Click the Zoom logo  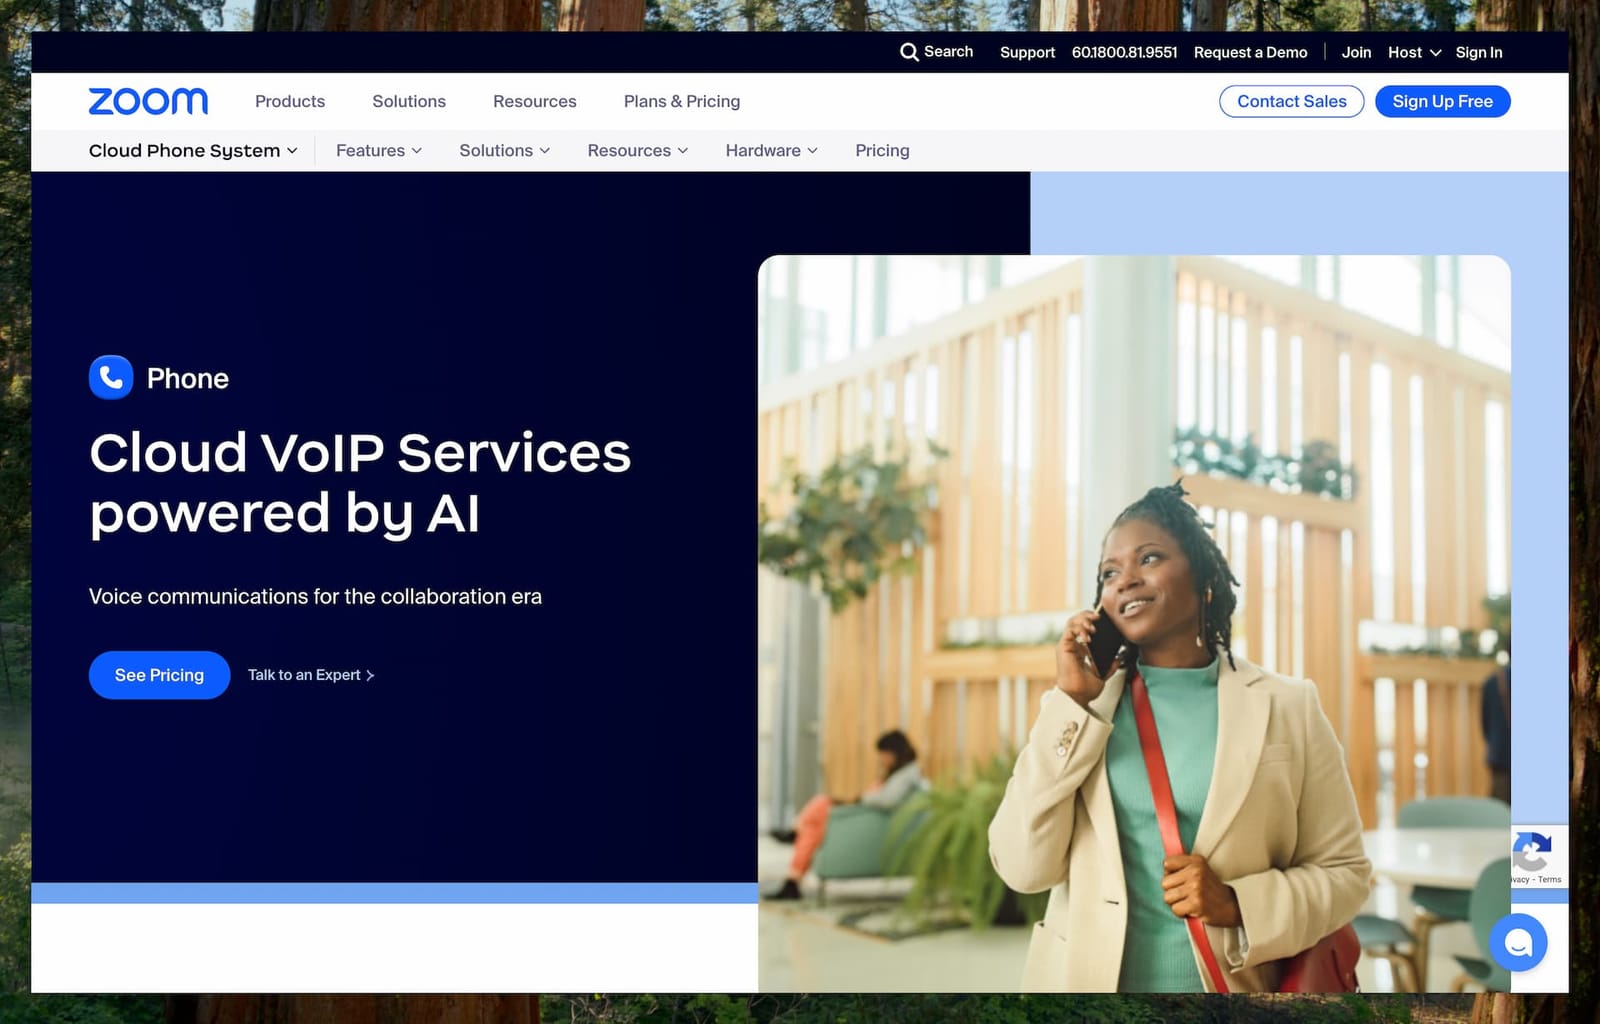(x=148, y=101)
